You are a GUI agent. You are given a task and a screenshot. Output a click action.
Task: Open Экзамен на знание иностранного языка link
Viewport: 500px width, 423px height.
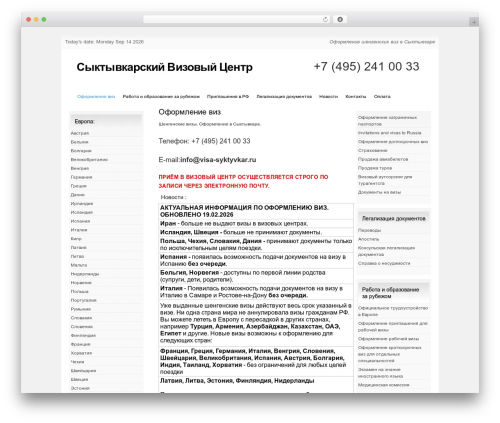pyautogui.click(x=380, y=373)
